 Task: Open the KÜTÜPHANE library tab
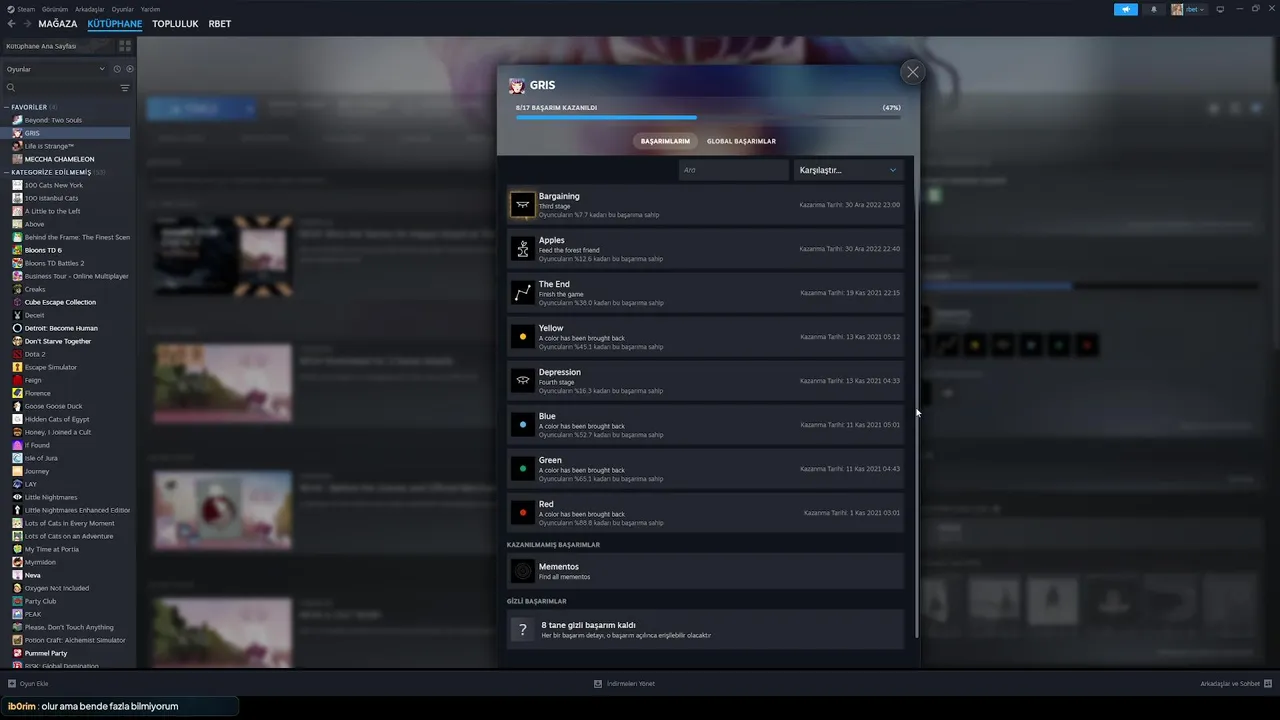[x=115, y=24]
